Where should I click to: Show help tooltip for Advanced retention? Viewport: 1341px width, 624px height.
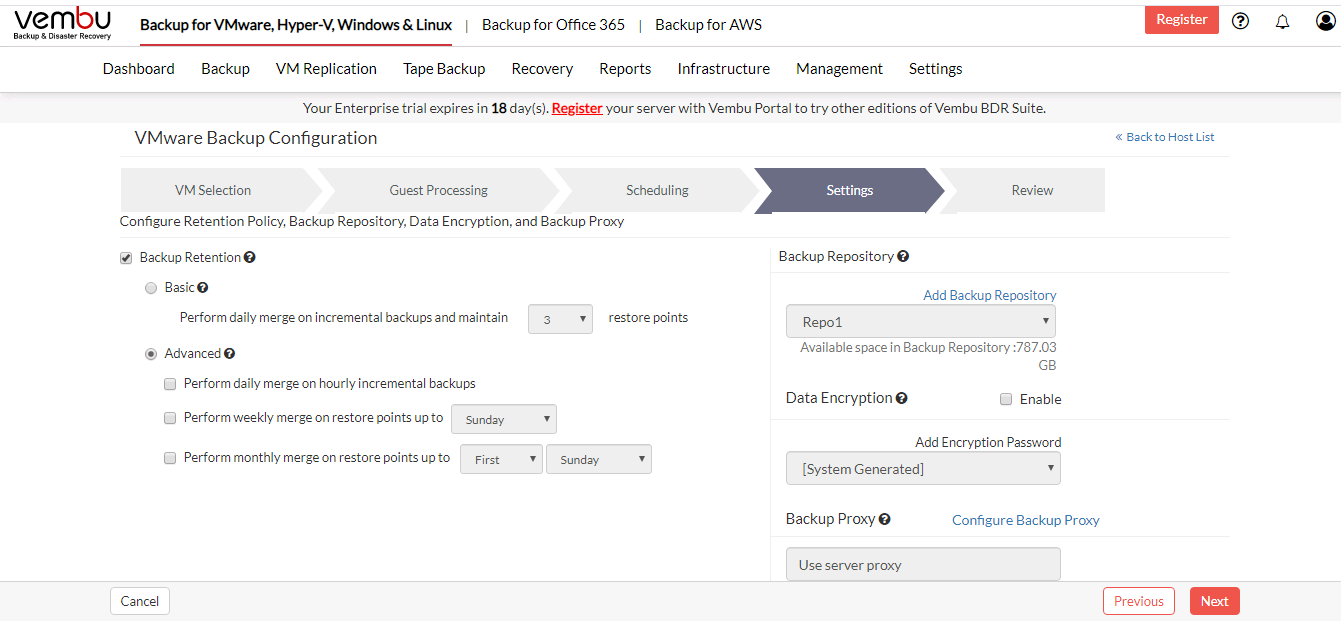pyautogui.click(x=230, y=353)
